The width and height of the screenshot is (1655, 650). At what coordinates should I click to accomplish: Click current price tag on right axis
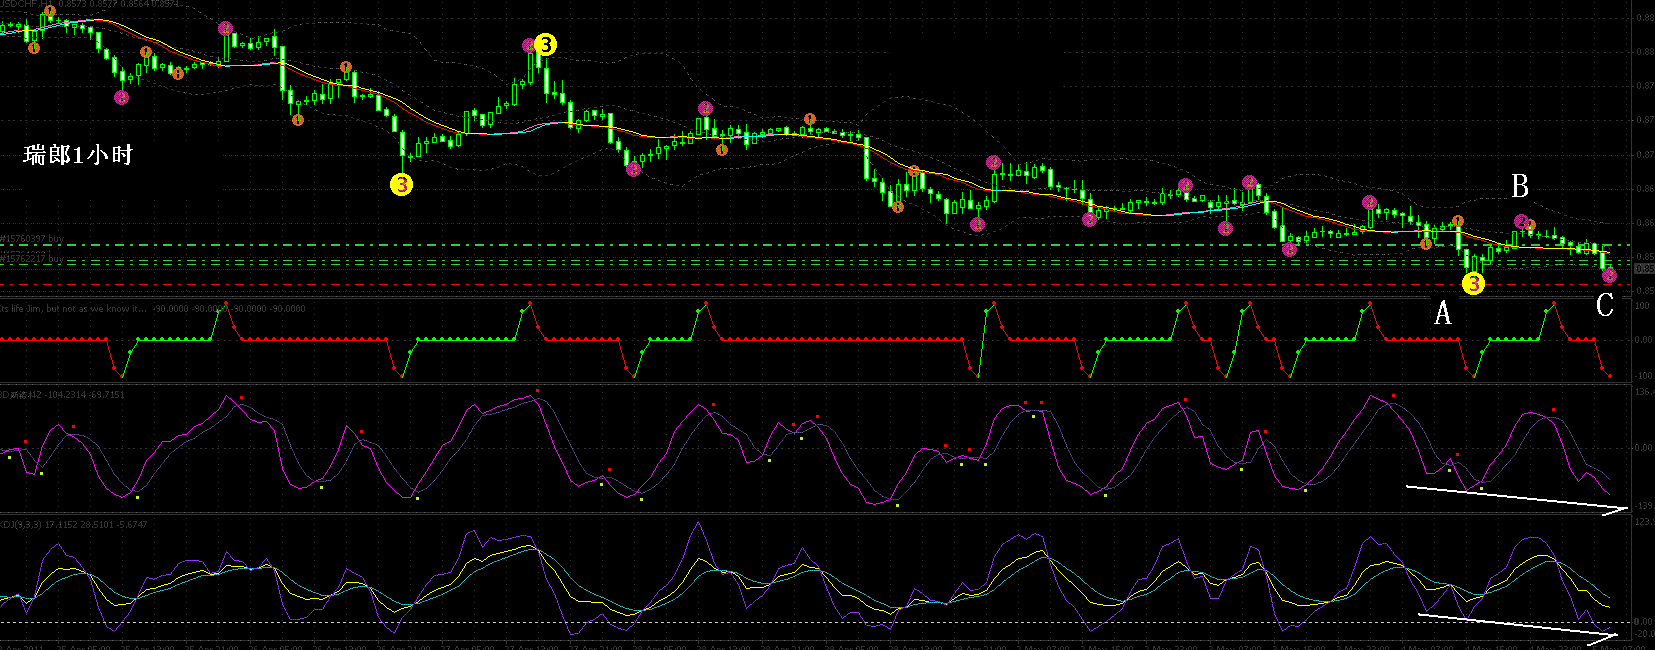(x=1643, y=268)
